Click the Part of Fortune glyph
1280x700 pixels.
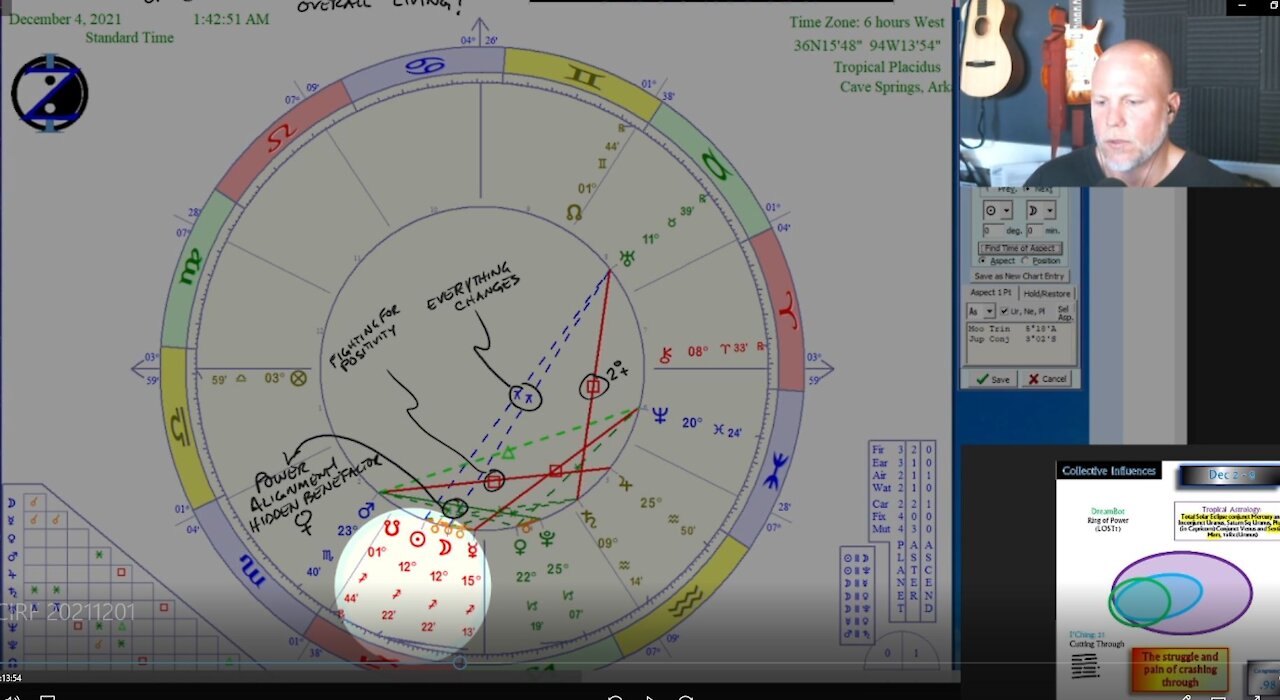(297, 379)
